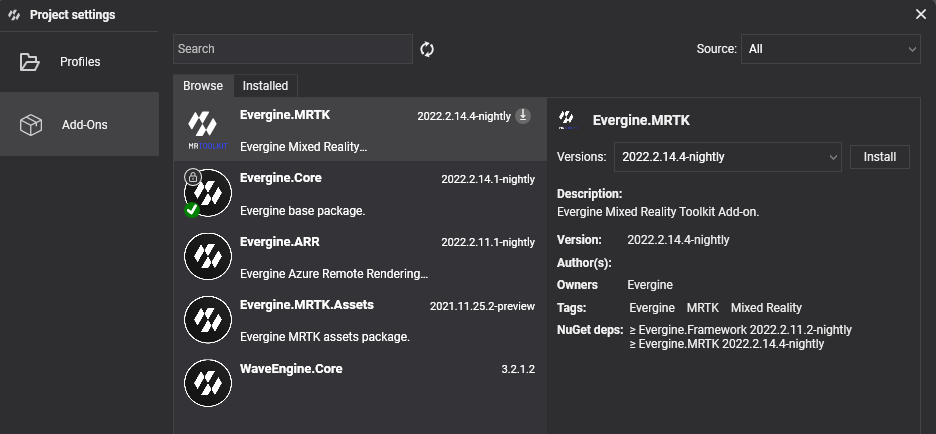This screenshot has height=434, width=936.
Task: Click the WaveEngine.Core package logo
Action: click(208, 383)
